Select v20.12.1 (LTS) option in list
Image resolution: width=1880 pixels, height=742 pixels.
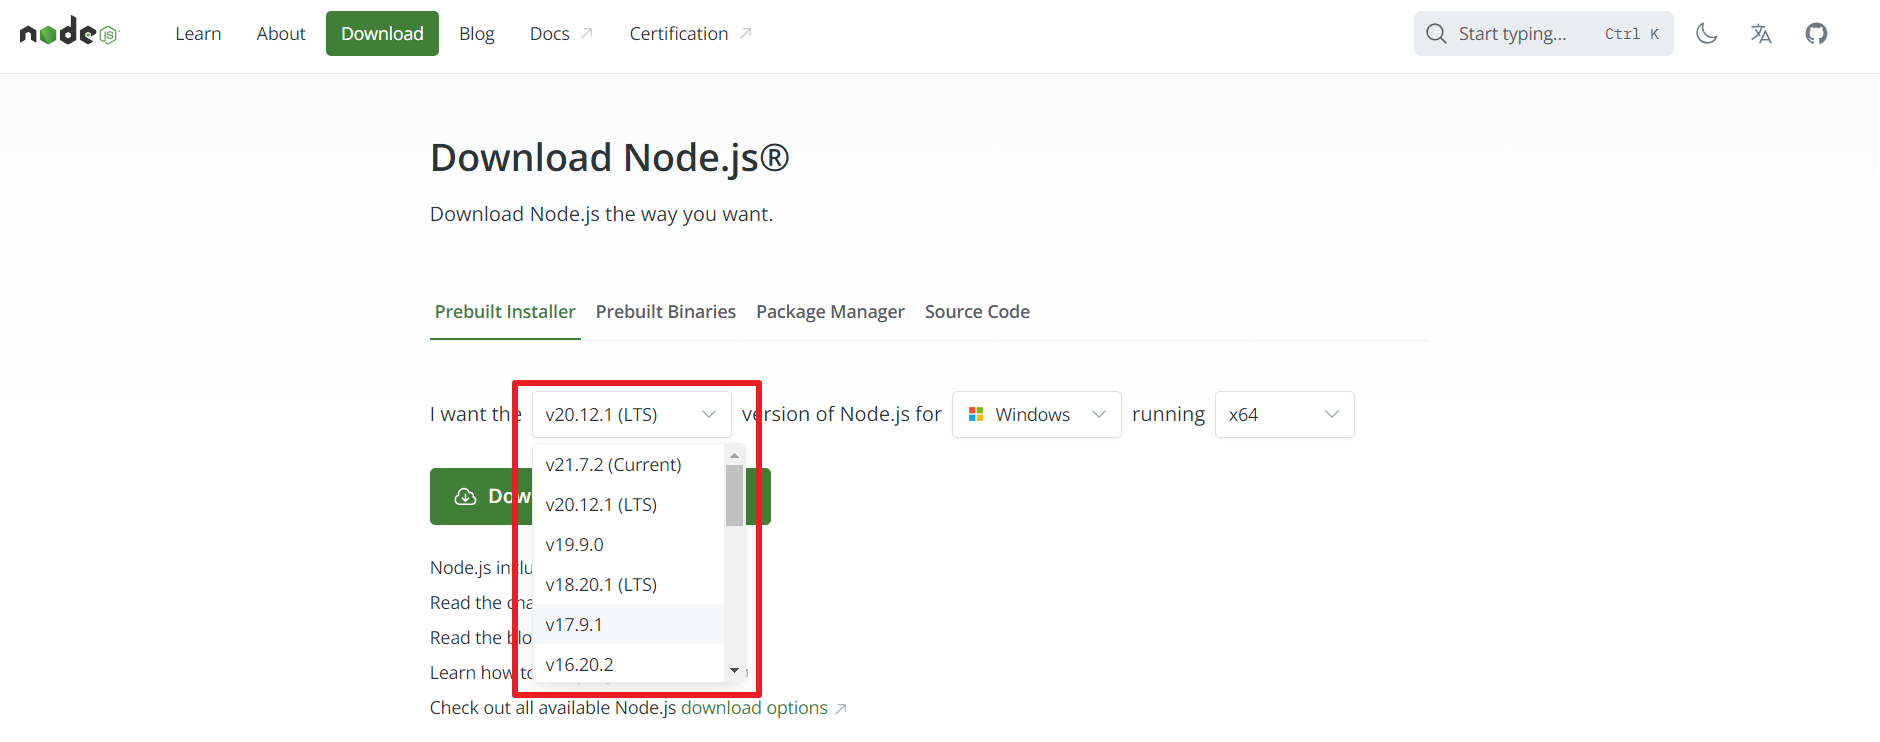tap(629, 505)
